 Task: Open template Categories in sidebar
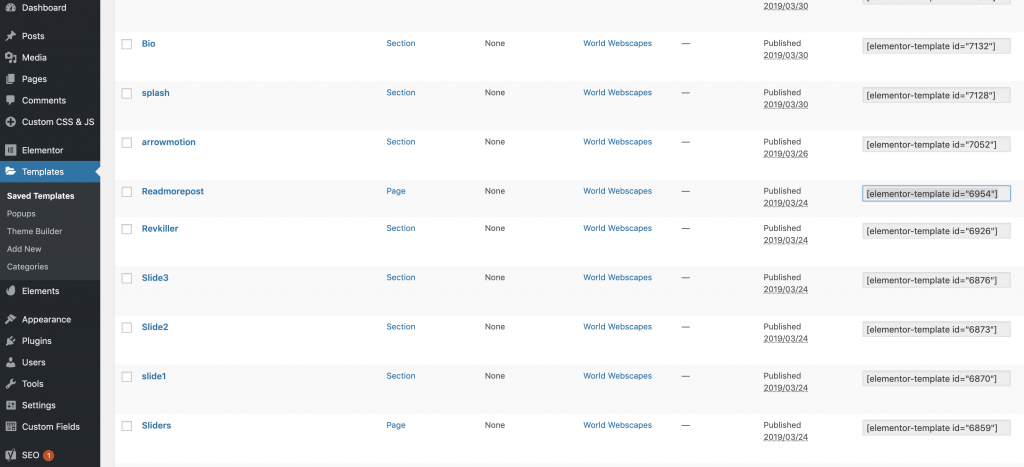[27, 266]
